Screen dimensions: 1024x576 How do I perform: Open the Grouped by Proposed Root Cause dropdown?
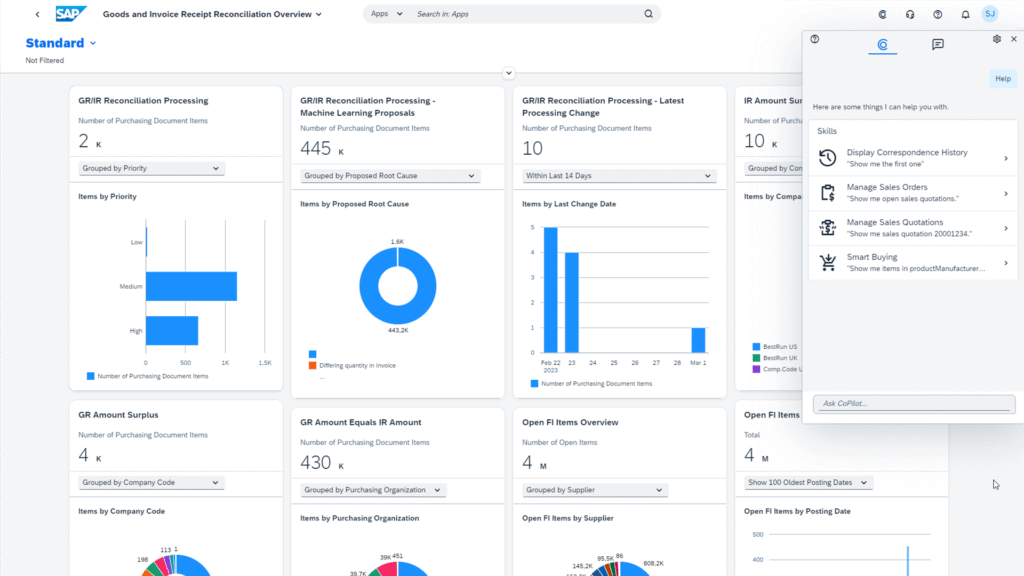[390, 176]
